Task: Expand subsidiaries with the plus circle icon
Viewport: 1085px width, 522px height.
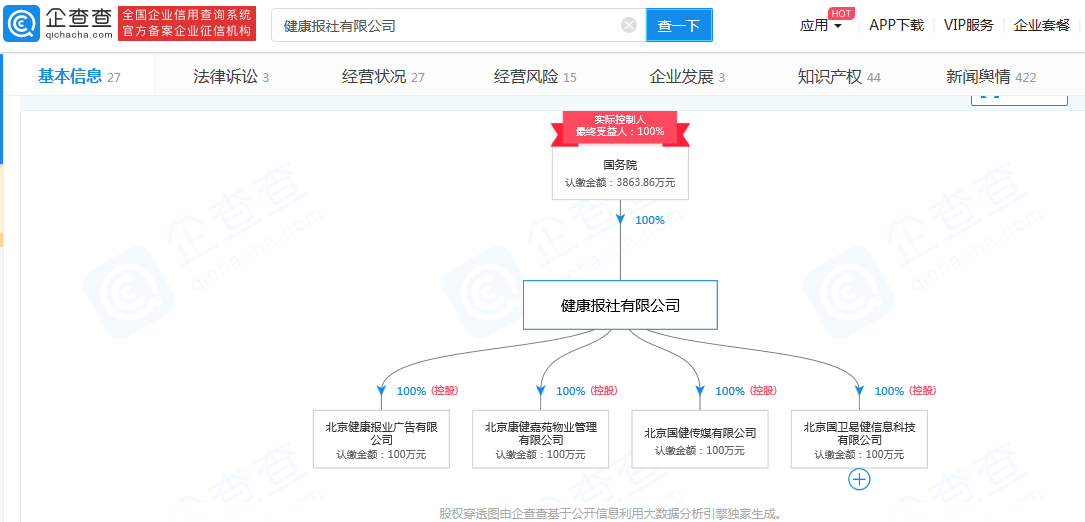Action: click(859, 479)
